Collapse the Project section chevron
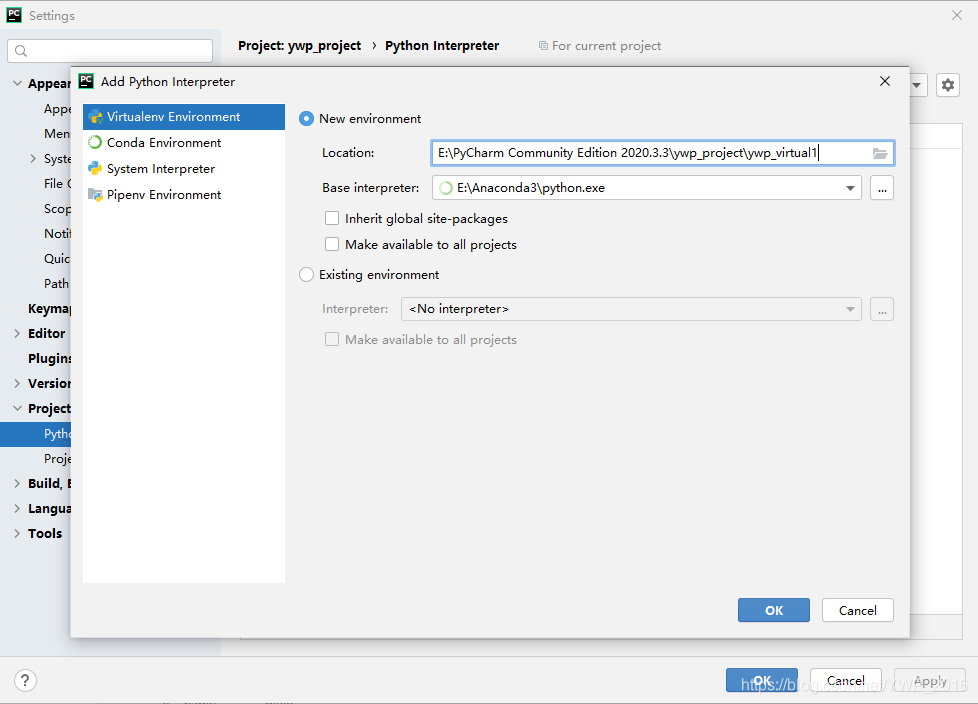This screenshot has width=978, height=704. pos(17,408)
